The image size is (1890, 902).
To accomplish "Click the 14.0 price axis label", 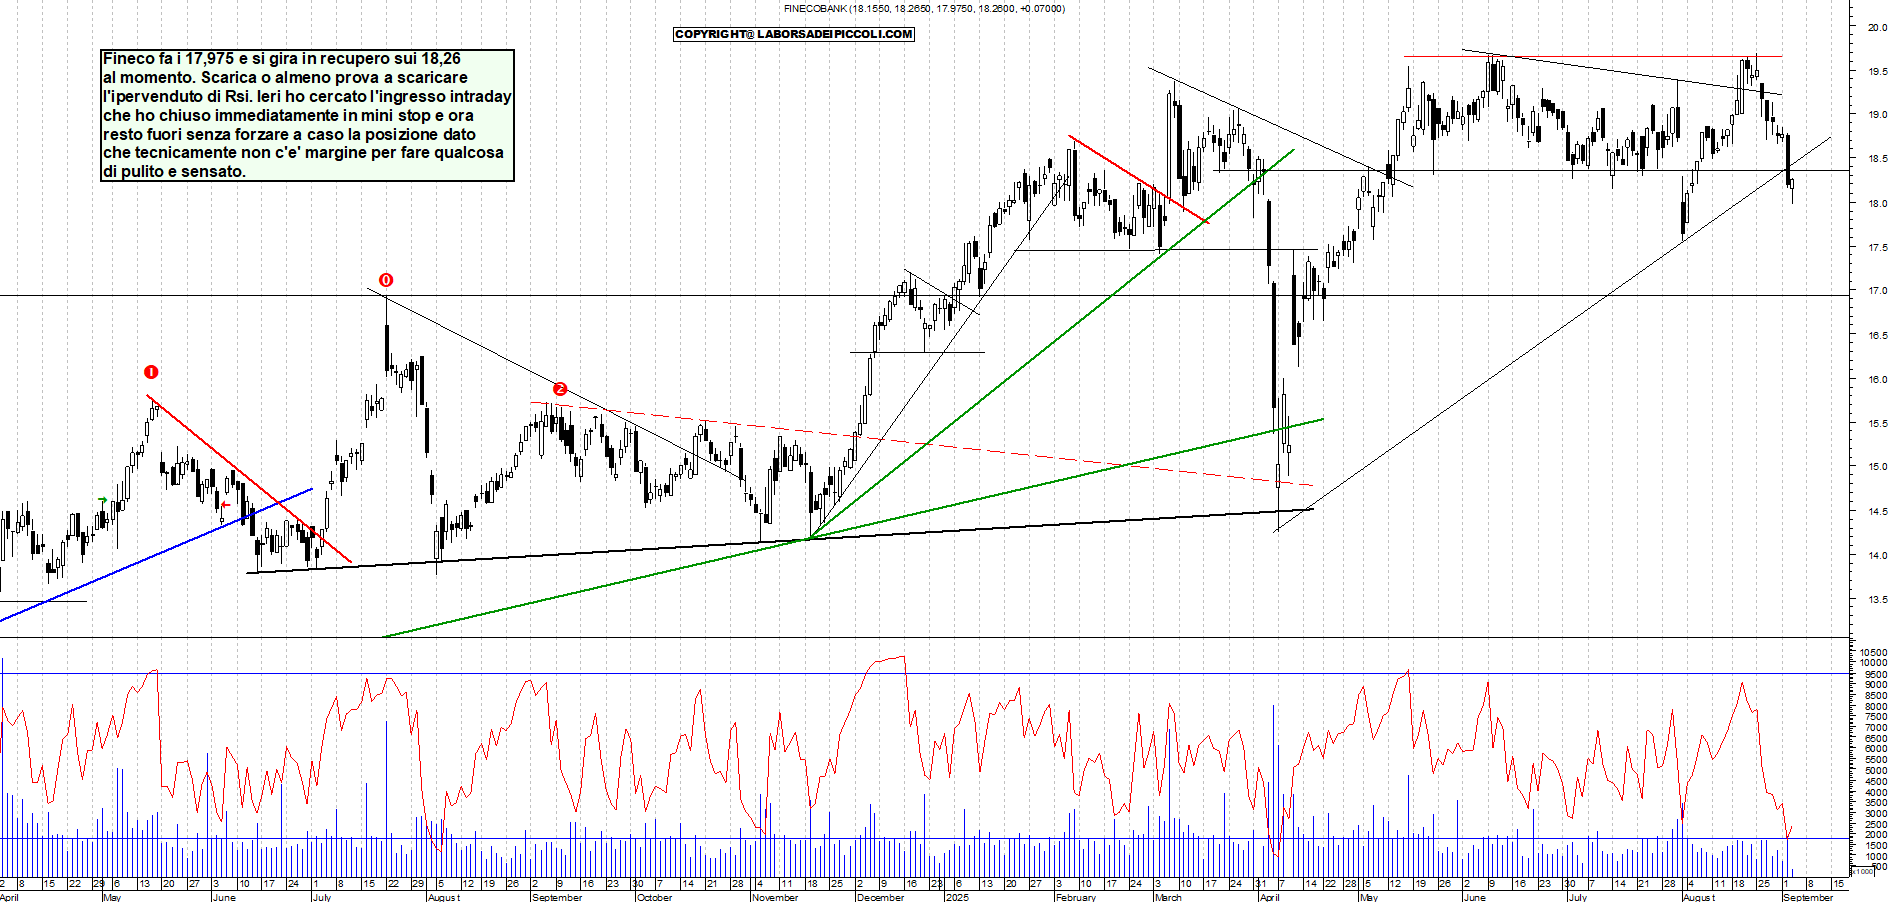I will click(1877, 556).
